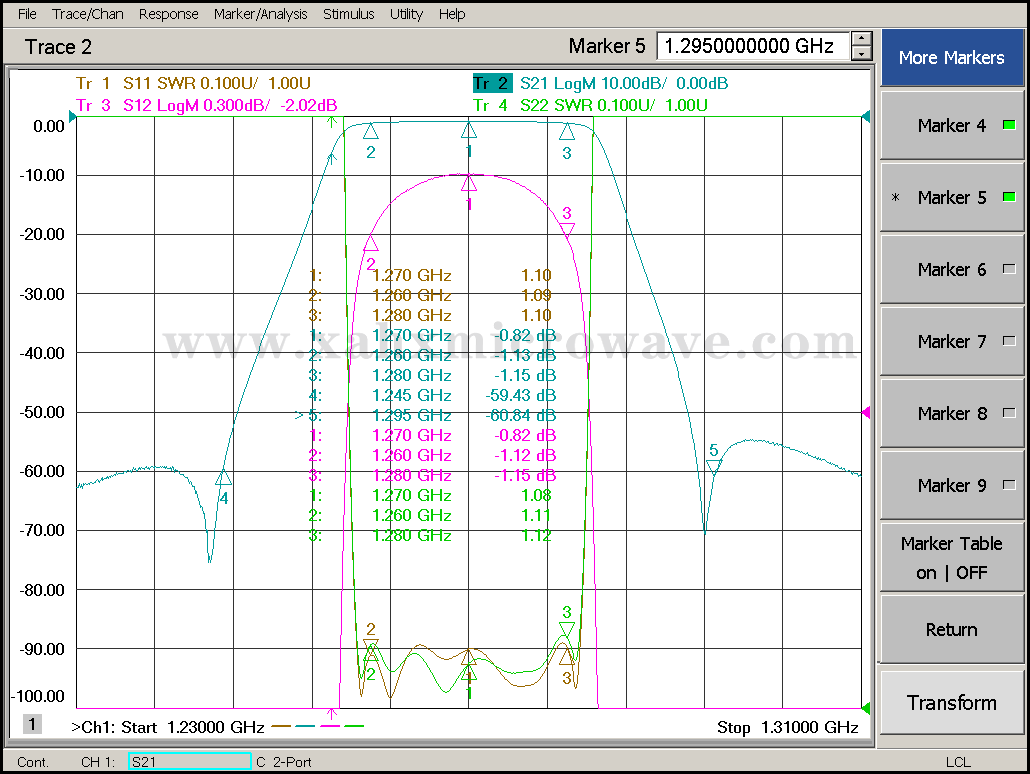This screenshot has height=774, width=1030.
Task: Click the 1.245 GHz marker 4 row
Action: (432, 396)
